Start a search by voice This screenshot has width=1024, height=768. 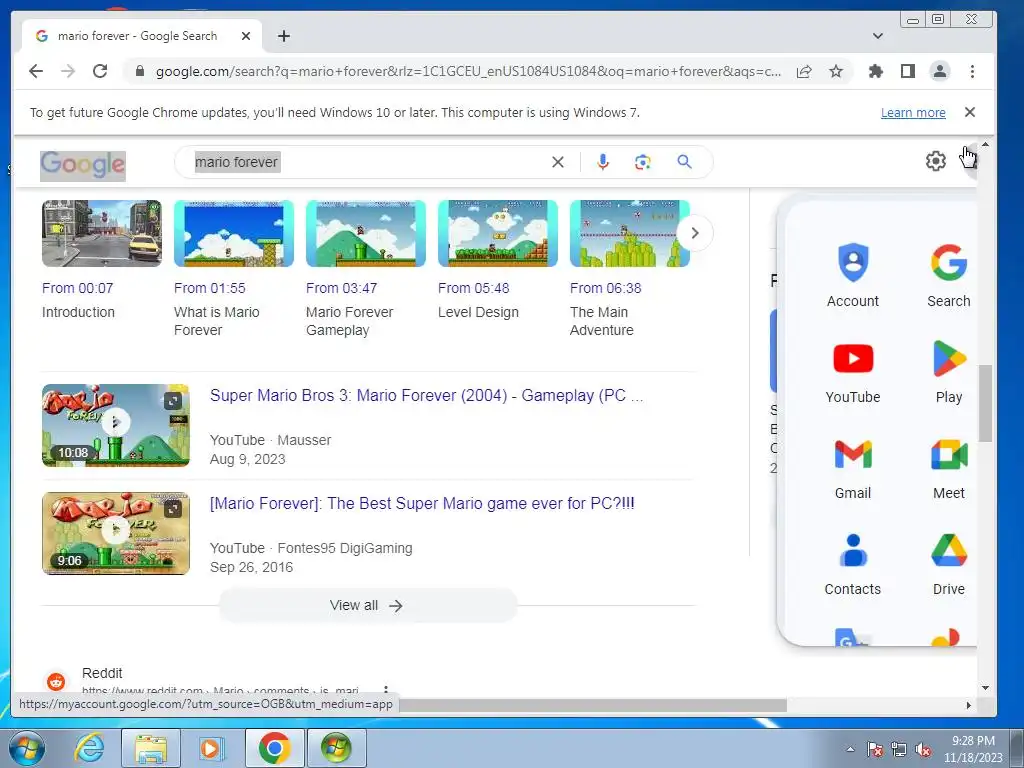pos(603,162)
